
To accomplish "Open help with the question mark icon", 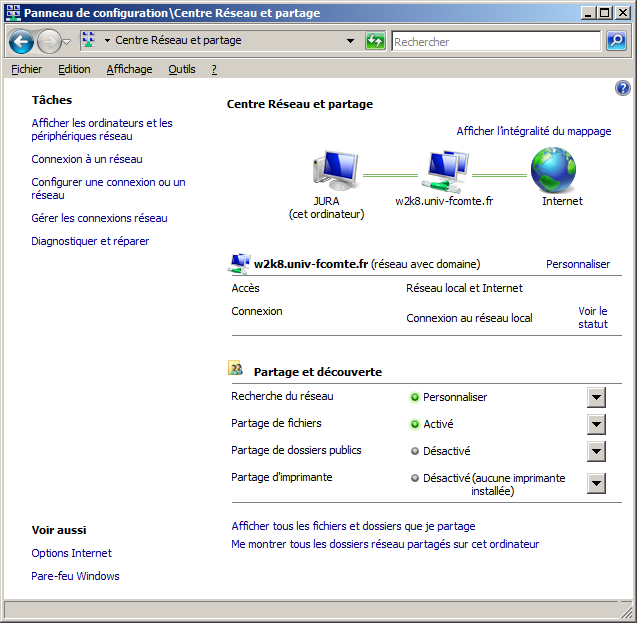I will click(x=622, y=89).
